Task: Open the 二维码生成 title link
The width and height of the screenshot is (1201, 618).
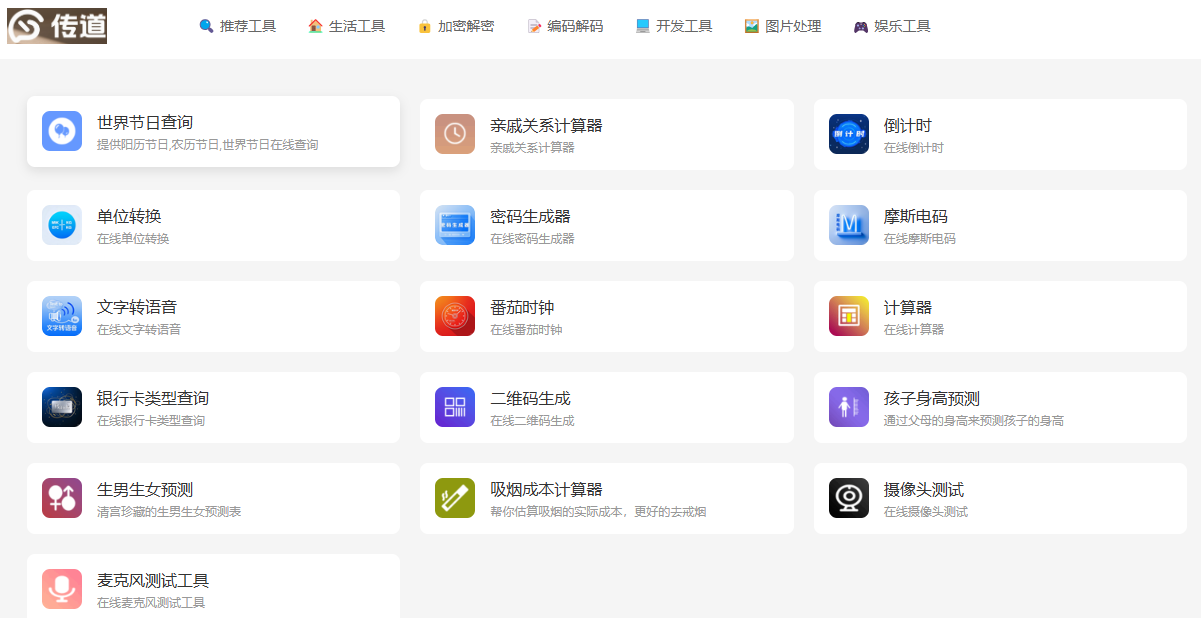Action: coord(530,398)
